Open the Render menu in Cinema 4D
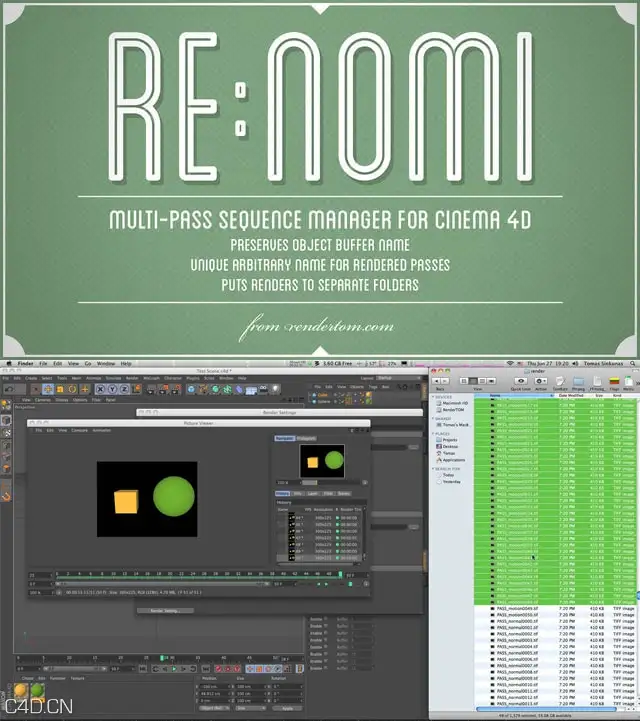The image size is (640, 721). [x=132, y=378]
